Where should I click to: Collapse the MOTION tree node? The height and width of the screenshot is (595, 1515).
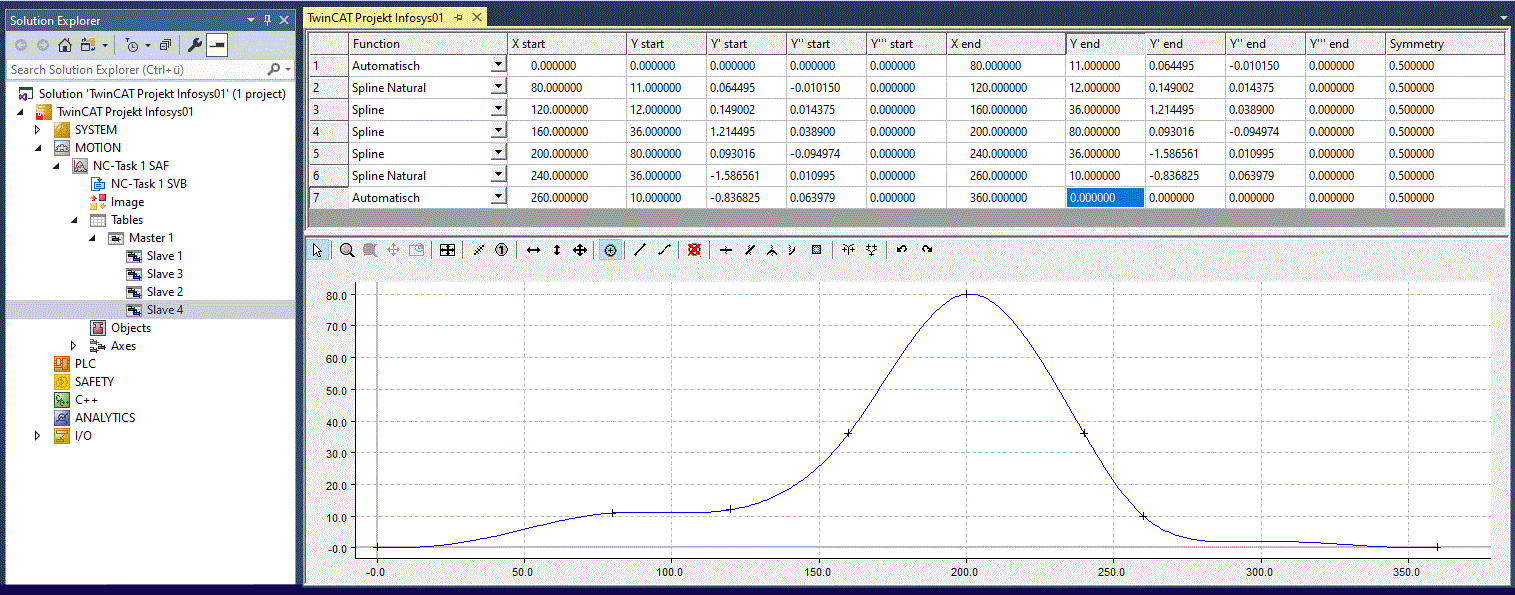click(x=39, y=148)
